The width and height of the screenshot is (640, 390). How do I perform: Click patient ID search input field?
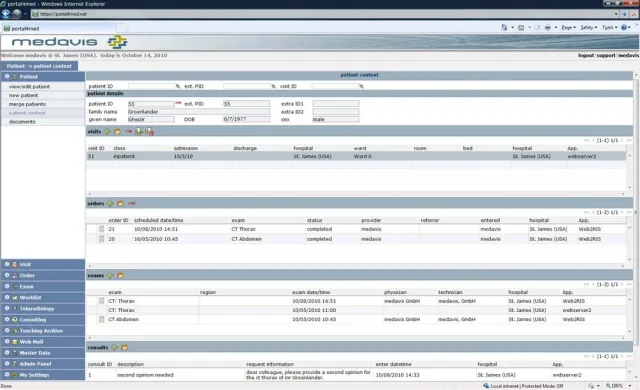(x=151, y=86)
